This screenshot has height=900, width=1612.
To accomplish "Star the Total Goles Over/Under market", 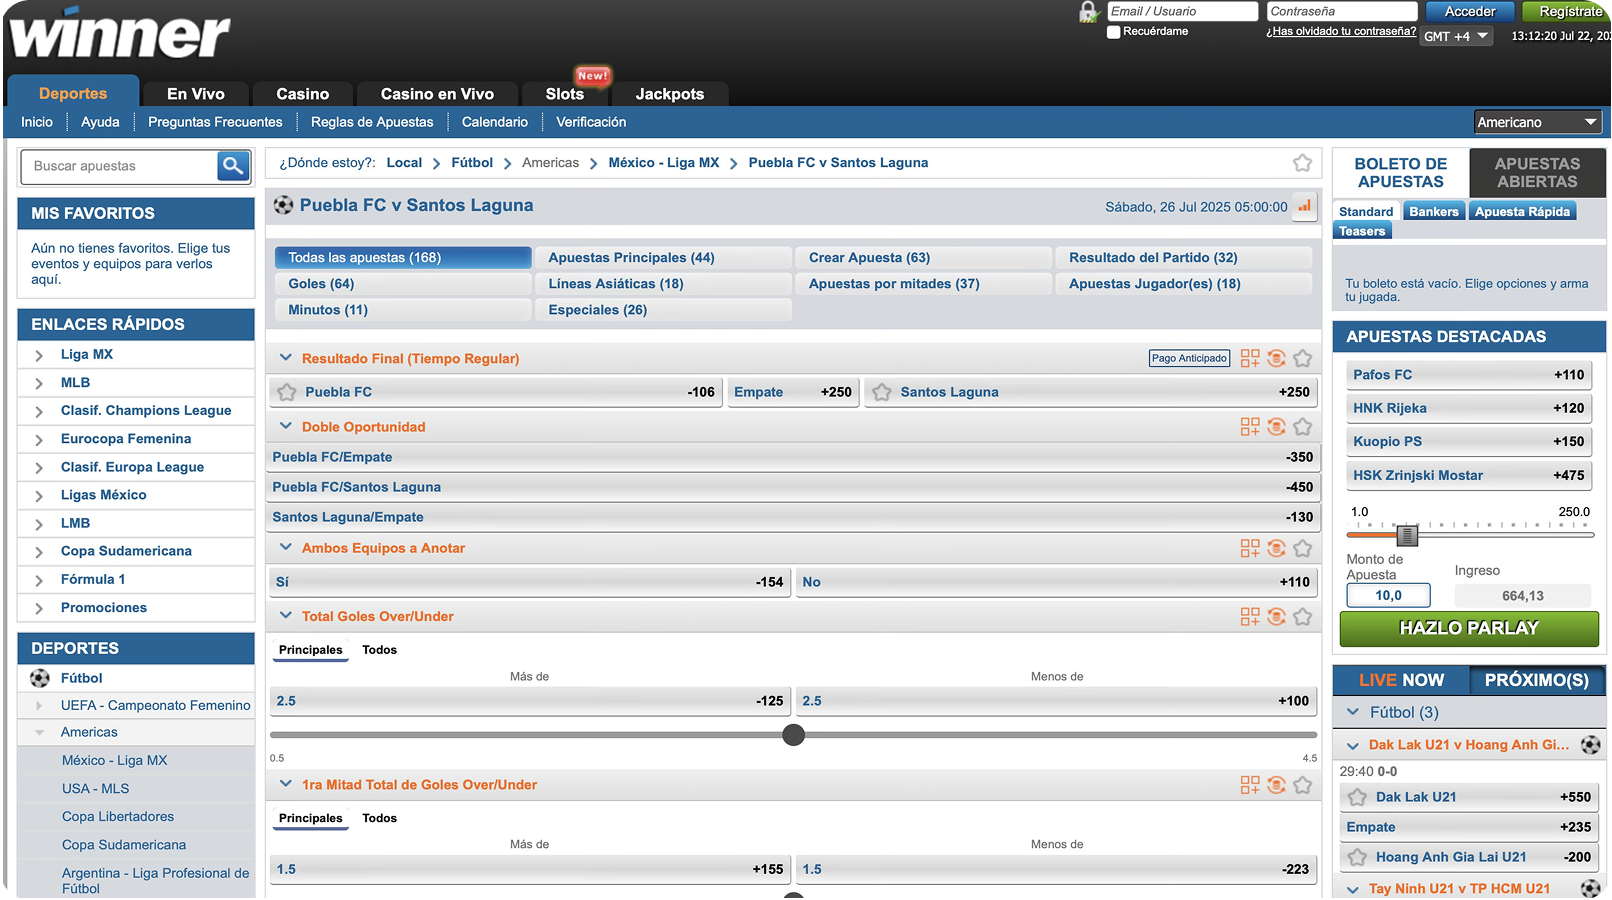I will tap(1302, 617).
